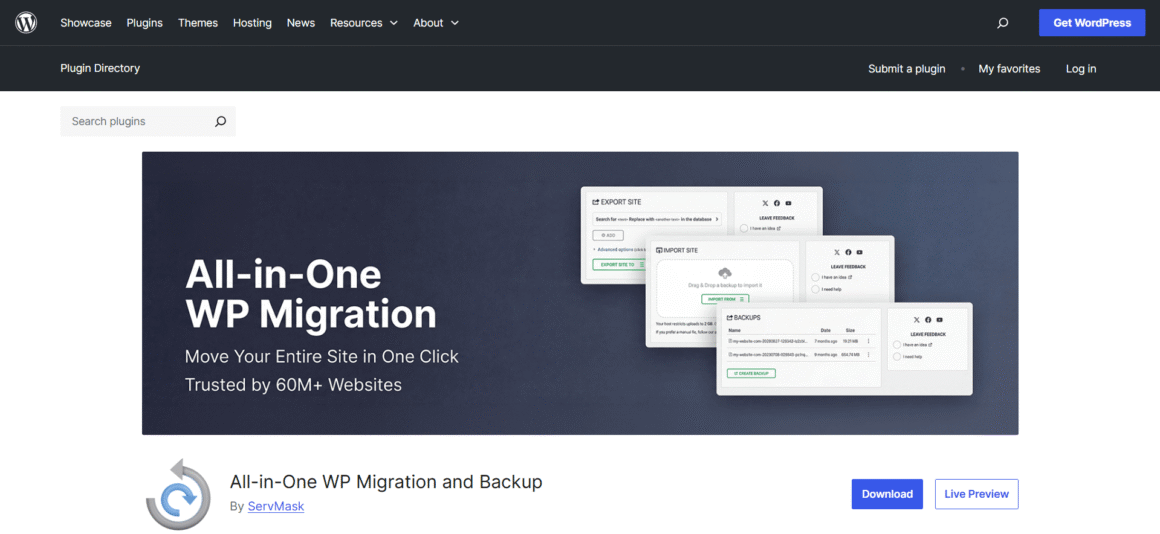Open the Plugin Directory link
Image resolution: width=1160 pixels, height=534 pixels.
[x=100, y=68]
